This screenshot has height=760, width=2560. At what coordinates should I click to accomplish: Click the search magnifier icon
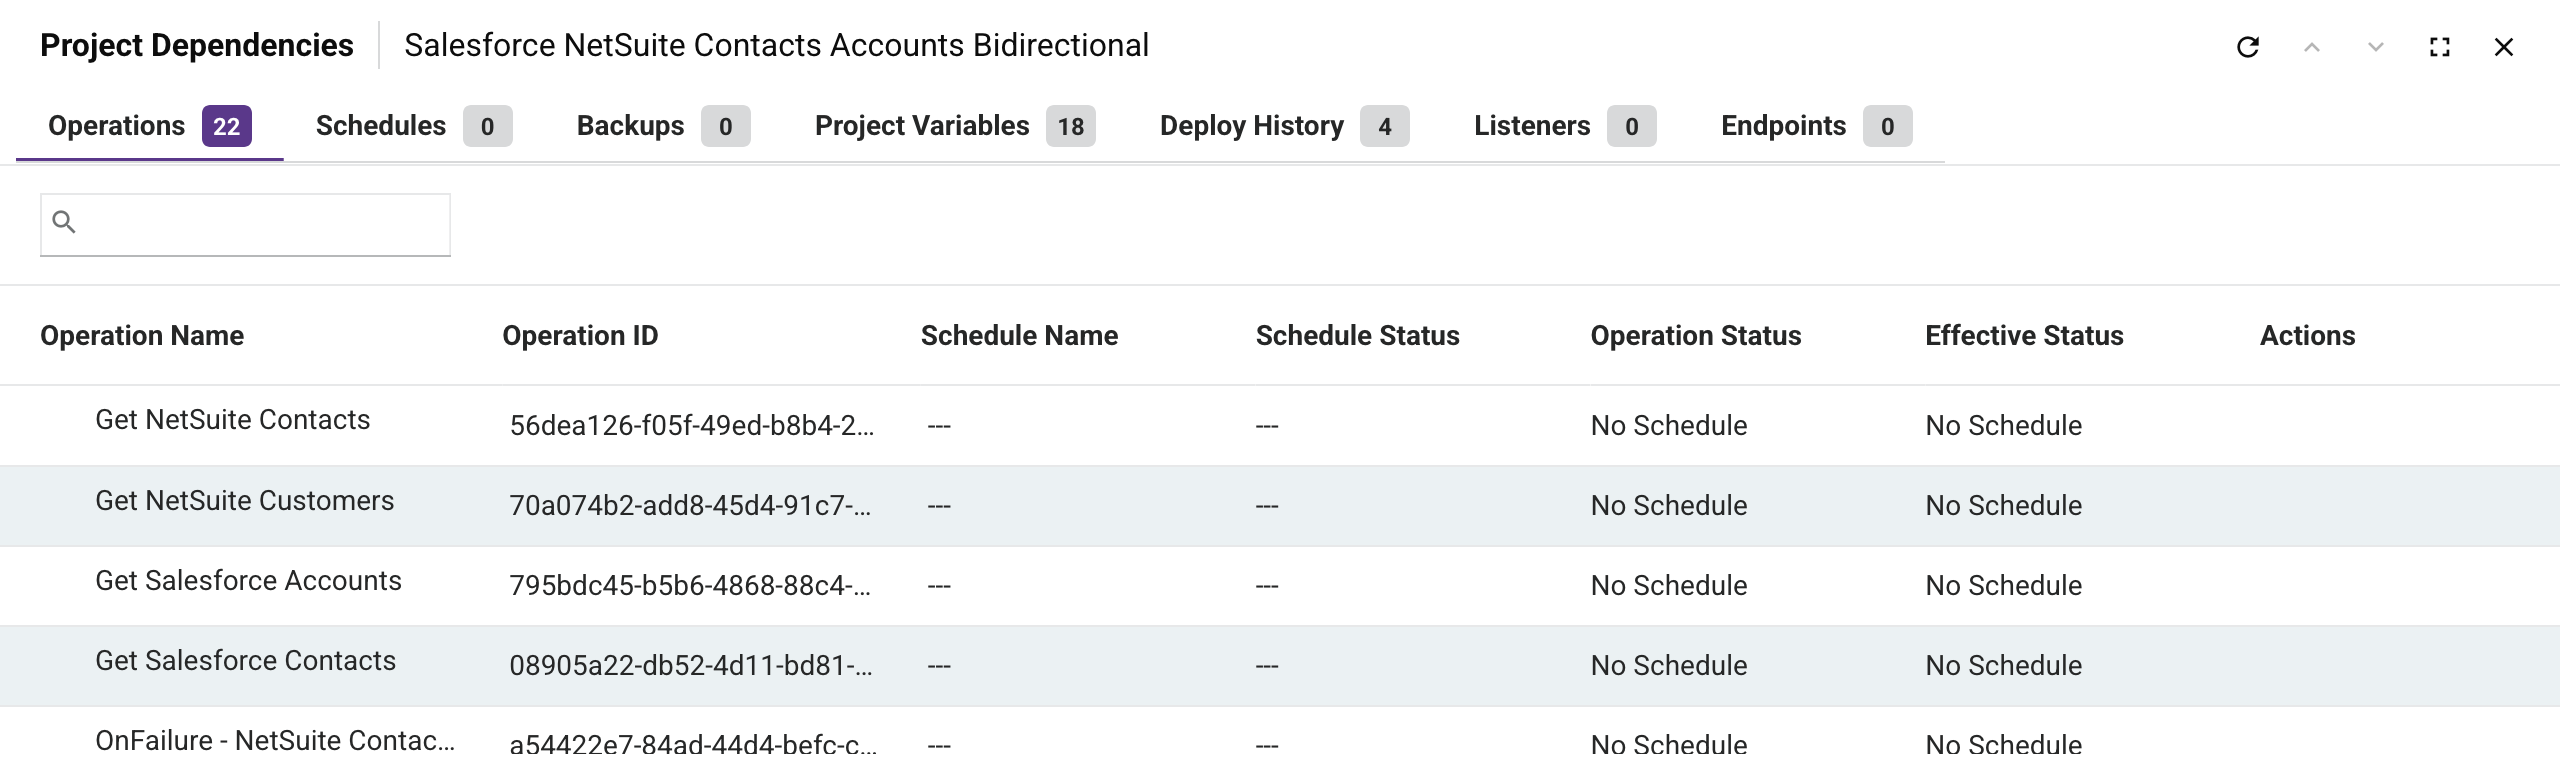(x=64, y=222)
